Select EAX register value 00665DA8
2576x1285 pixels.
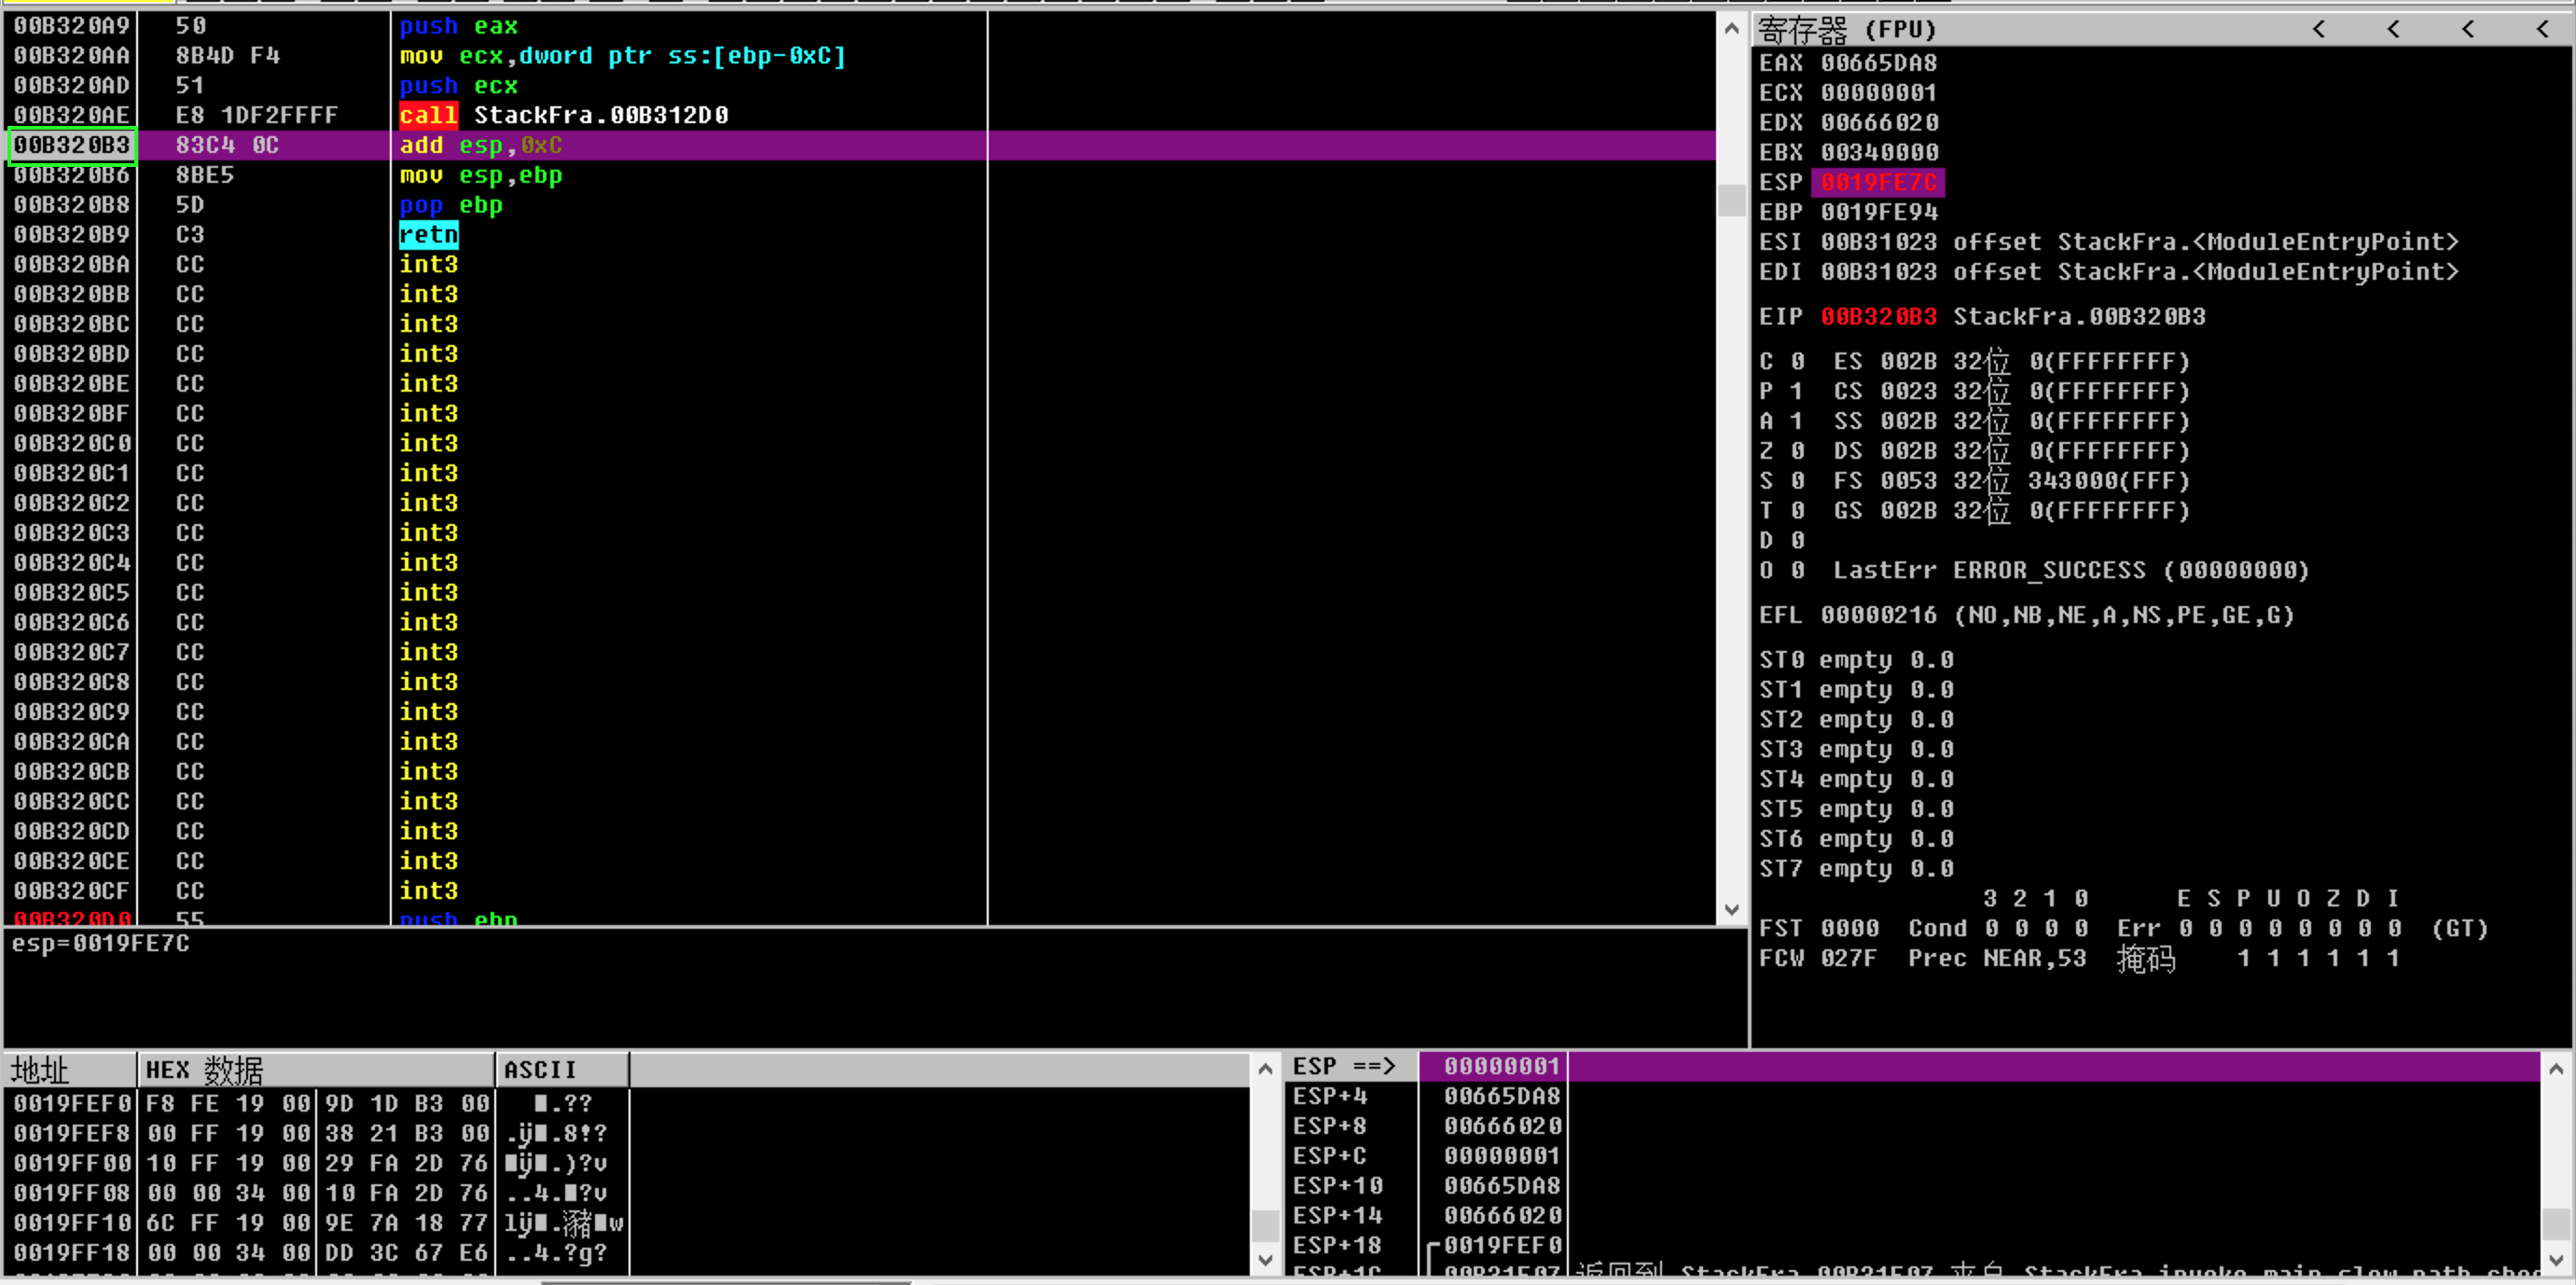[x=1879, y=63]
